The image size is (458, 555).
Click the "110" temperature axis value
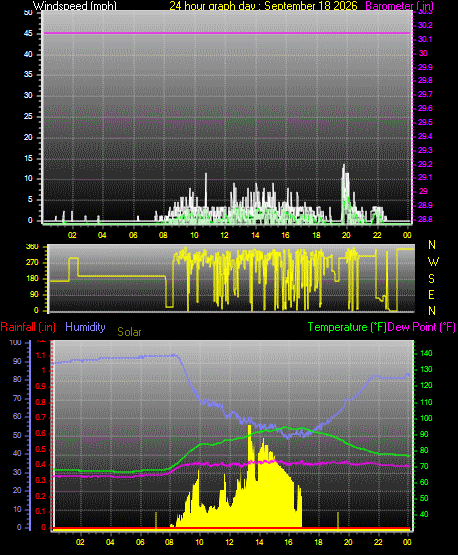point(426,402)
